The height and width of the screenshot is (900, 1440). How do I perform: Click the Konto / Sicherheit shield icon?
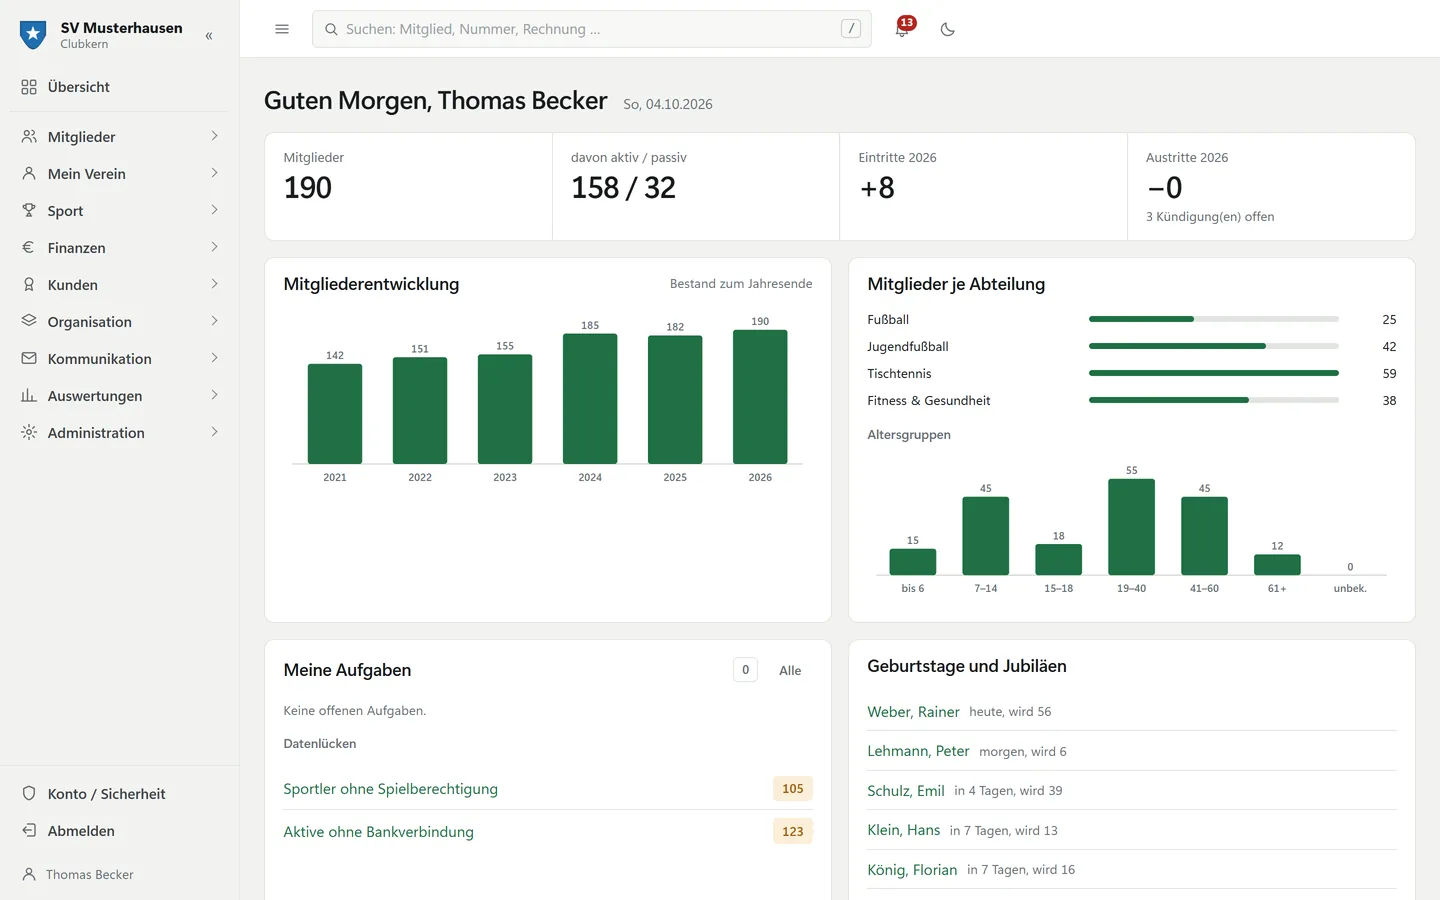[29, 793]
